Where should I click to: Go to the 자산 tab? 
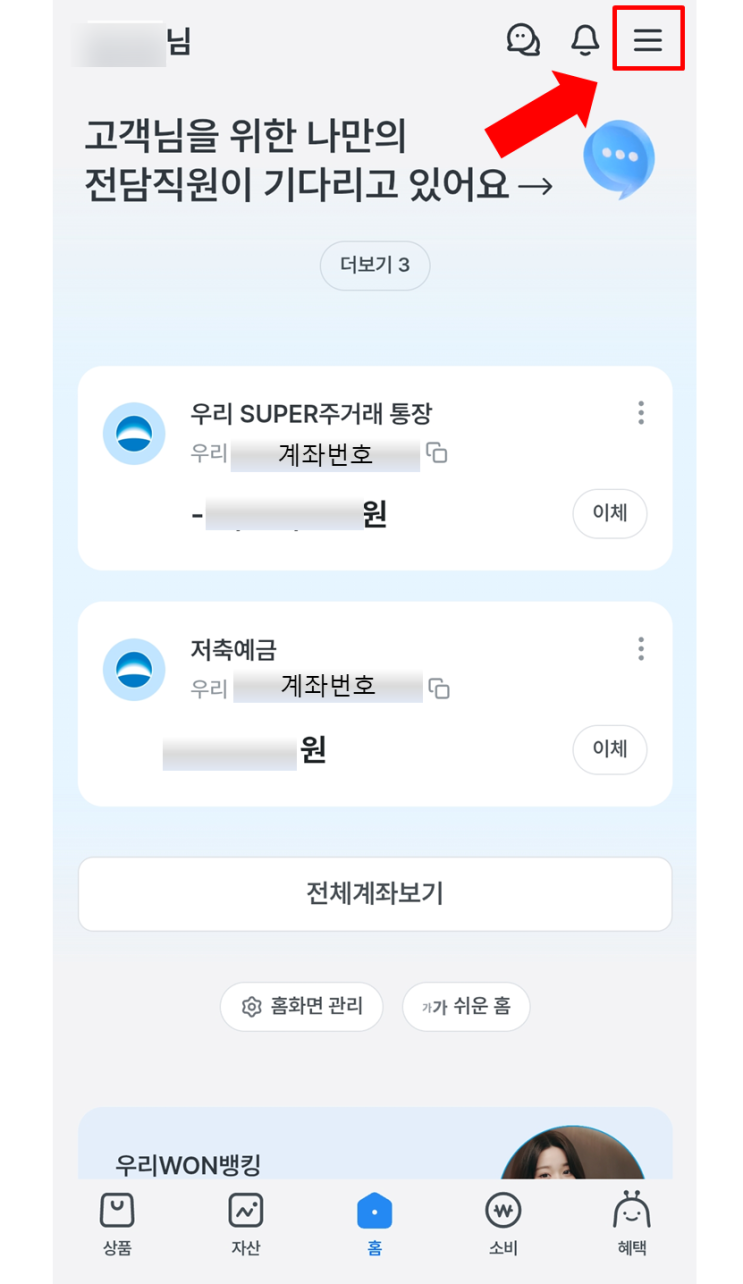pyautogui.click(x=245, y=1223)
